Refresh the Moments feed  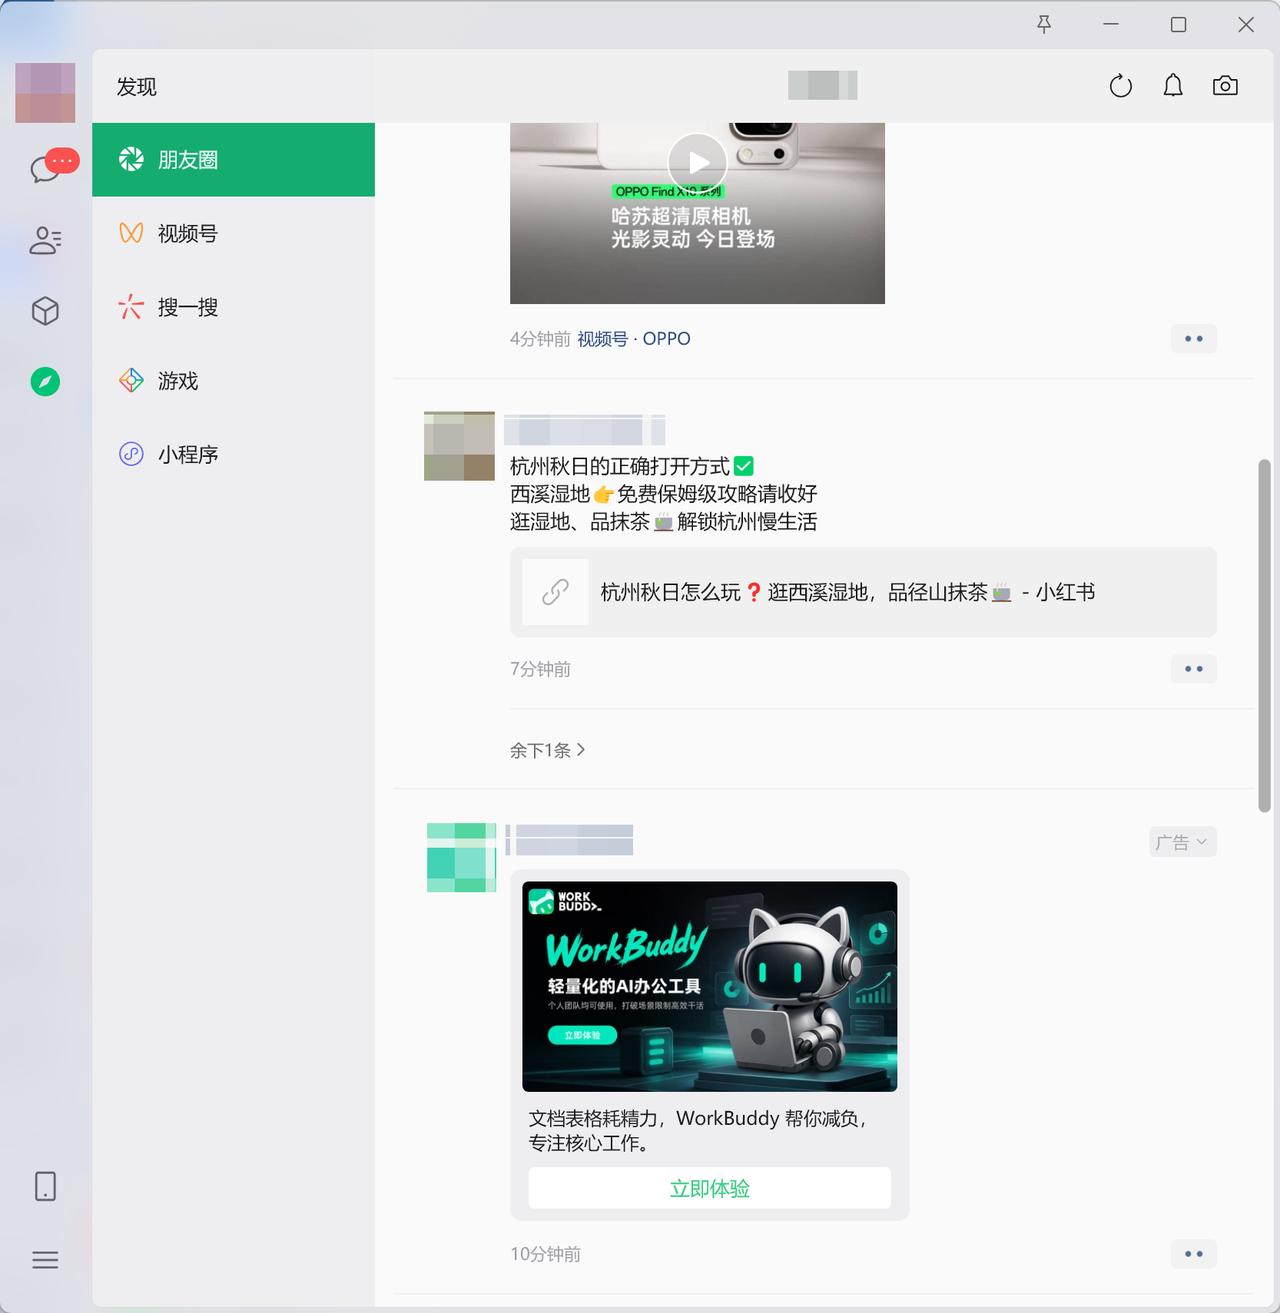tap(1121, 86)
